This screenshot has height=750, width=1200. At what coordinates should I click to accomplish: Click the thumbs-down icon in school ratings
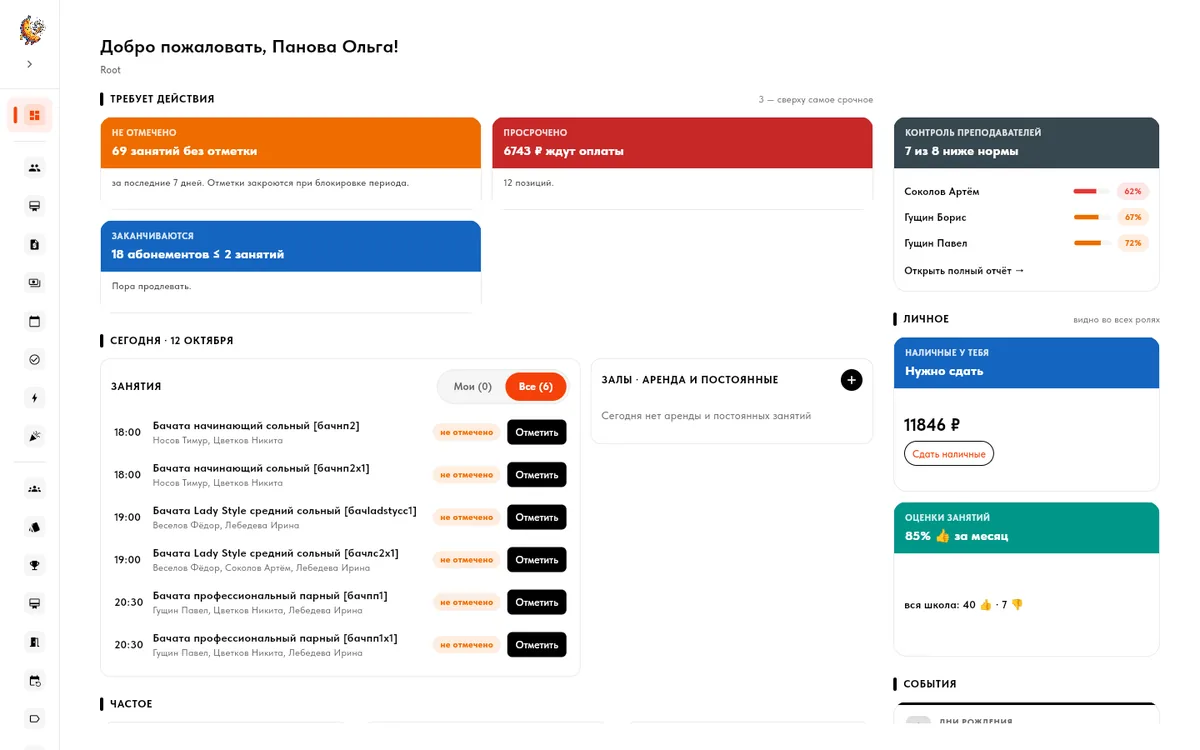tap(1017, 605)
